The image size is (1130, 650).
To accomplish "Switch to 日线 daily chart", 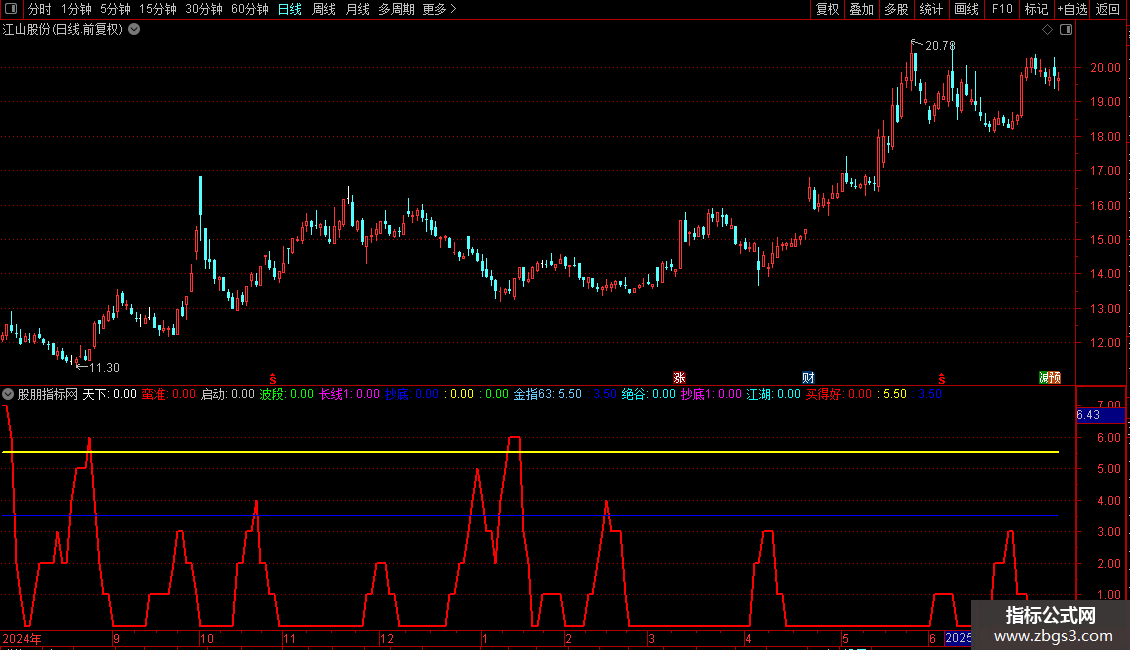I will [290, 9].
